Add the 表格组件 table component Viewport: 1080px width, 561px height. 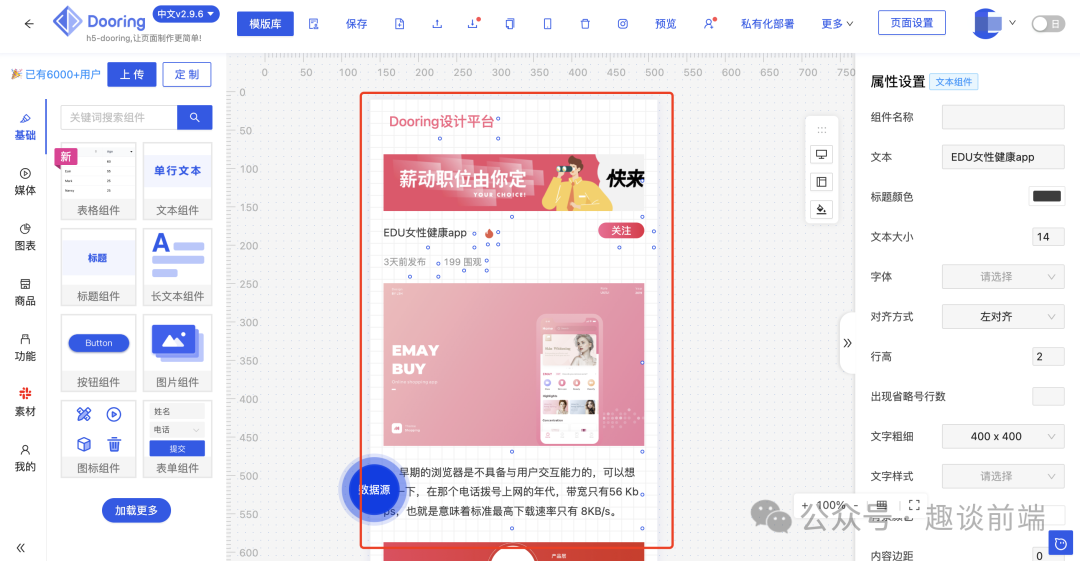pos(98,181)
